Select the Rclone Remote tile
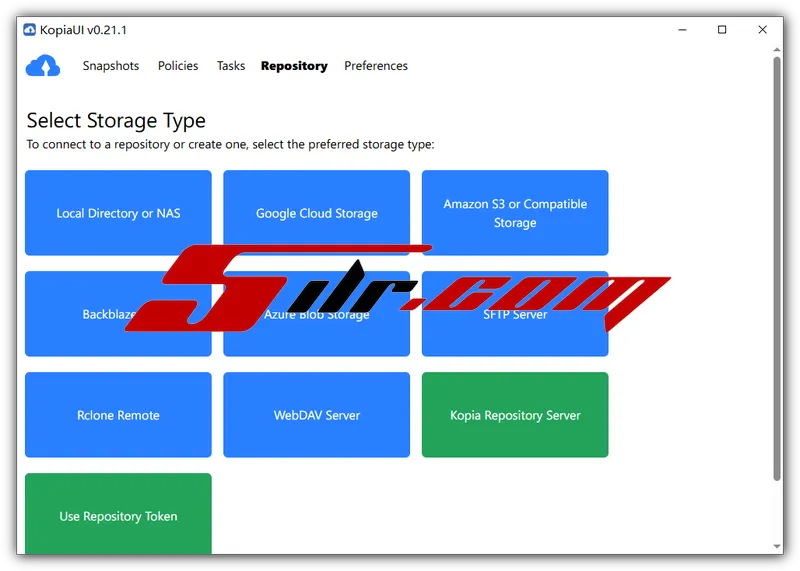 point(118,415)
